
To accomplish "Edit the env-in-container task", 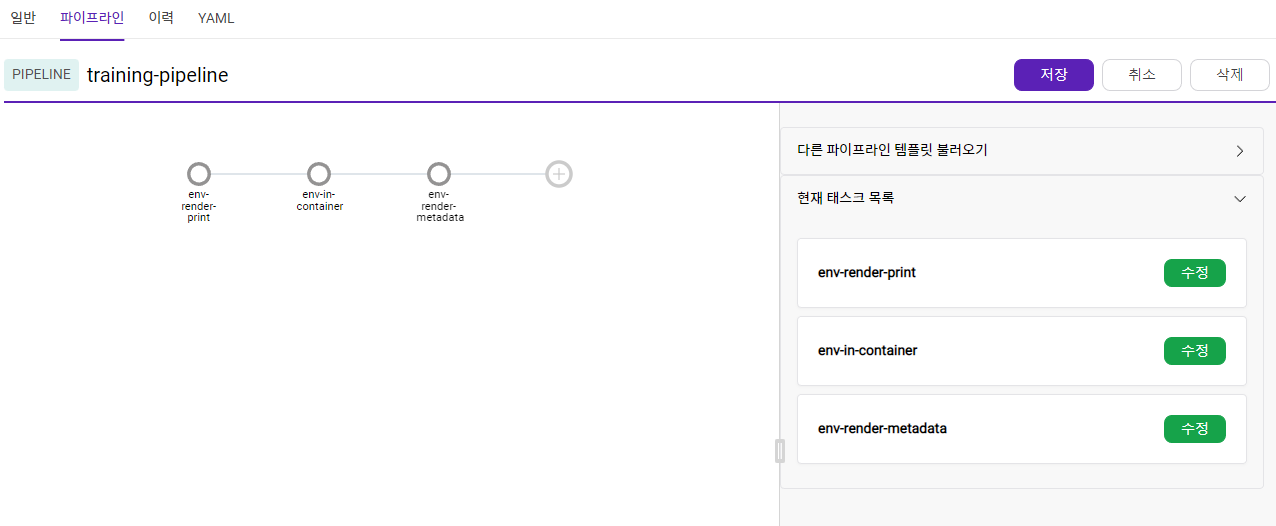I will (x=1195, y=351).
